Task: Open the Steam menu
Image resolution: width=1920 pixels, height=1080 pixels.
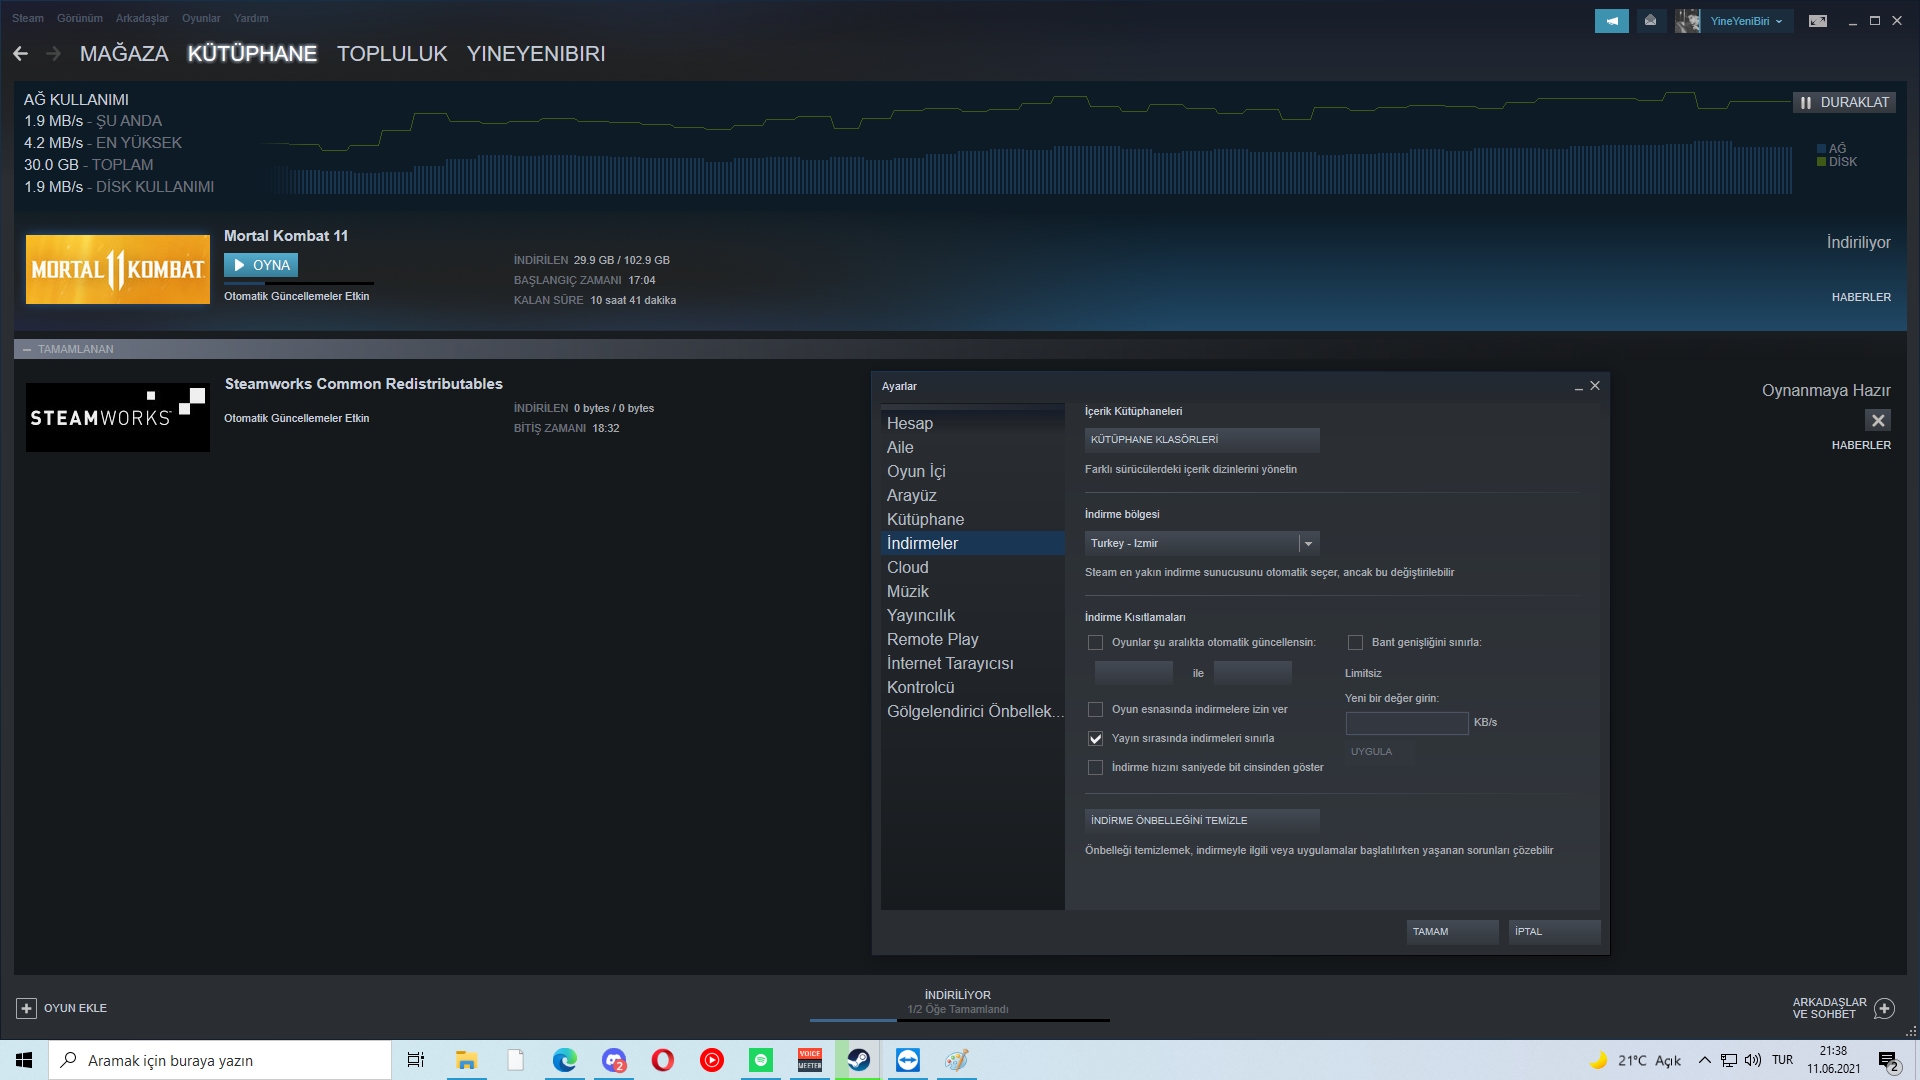Action: click(x=28, y=18)
